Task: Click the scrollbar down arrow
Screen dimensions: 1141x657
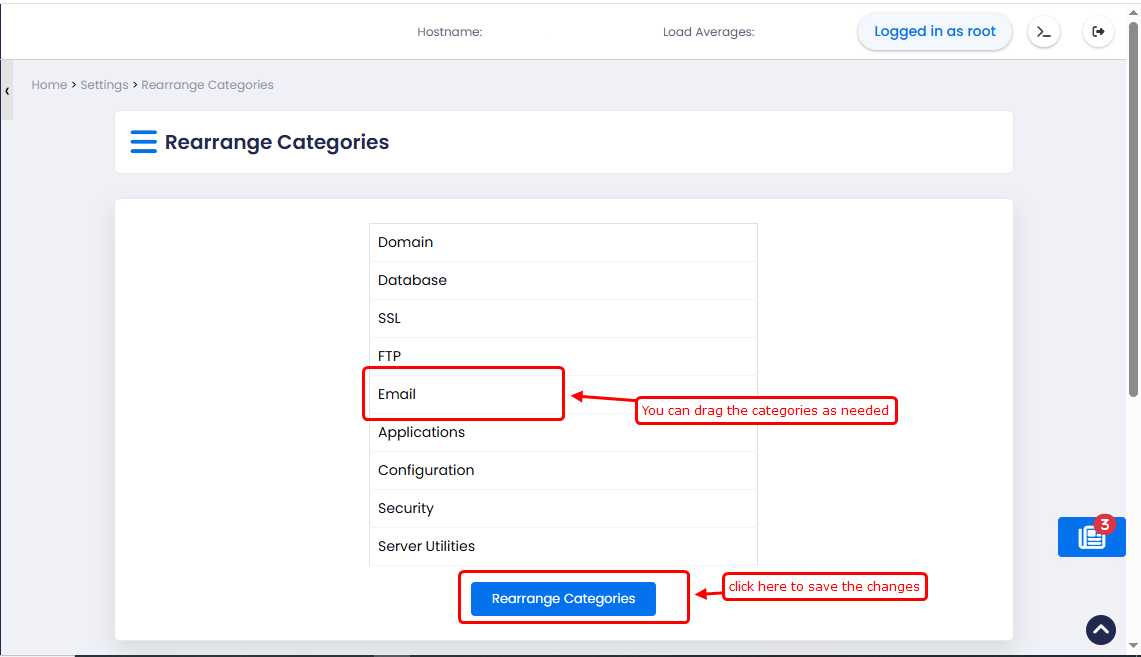Action: (1133, 645)
